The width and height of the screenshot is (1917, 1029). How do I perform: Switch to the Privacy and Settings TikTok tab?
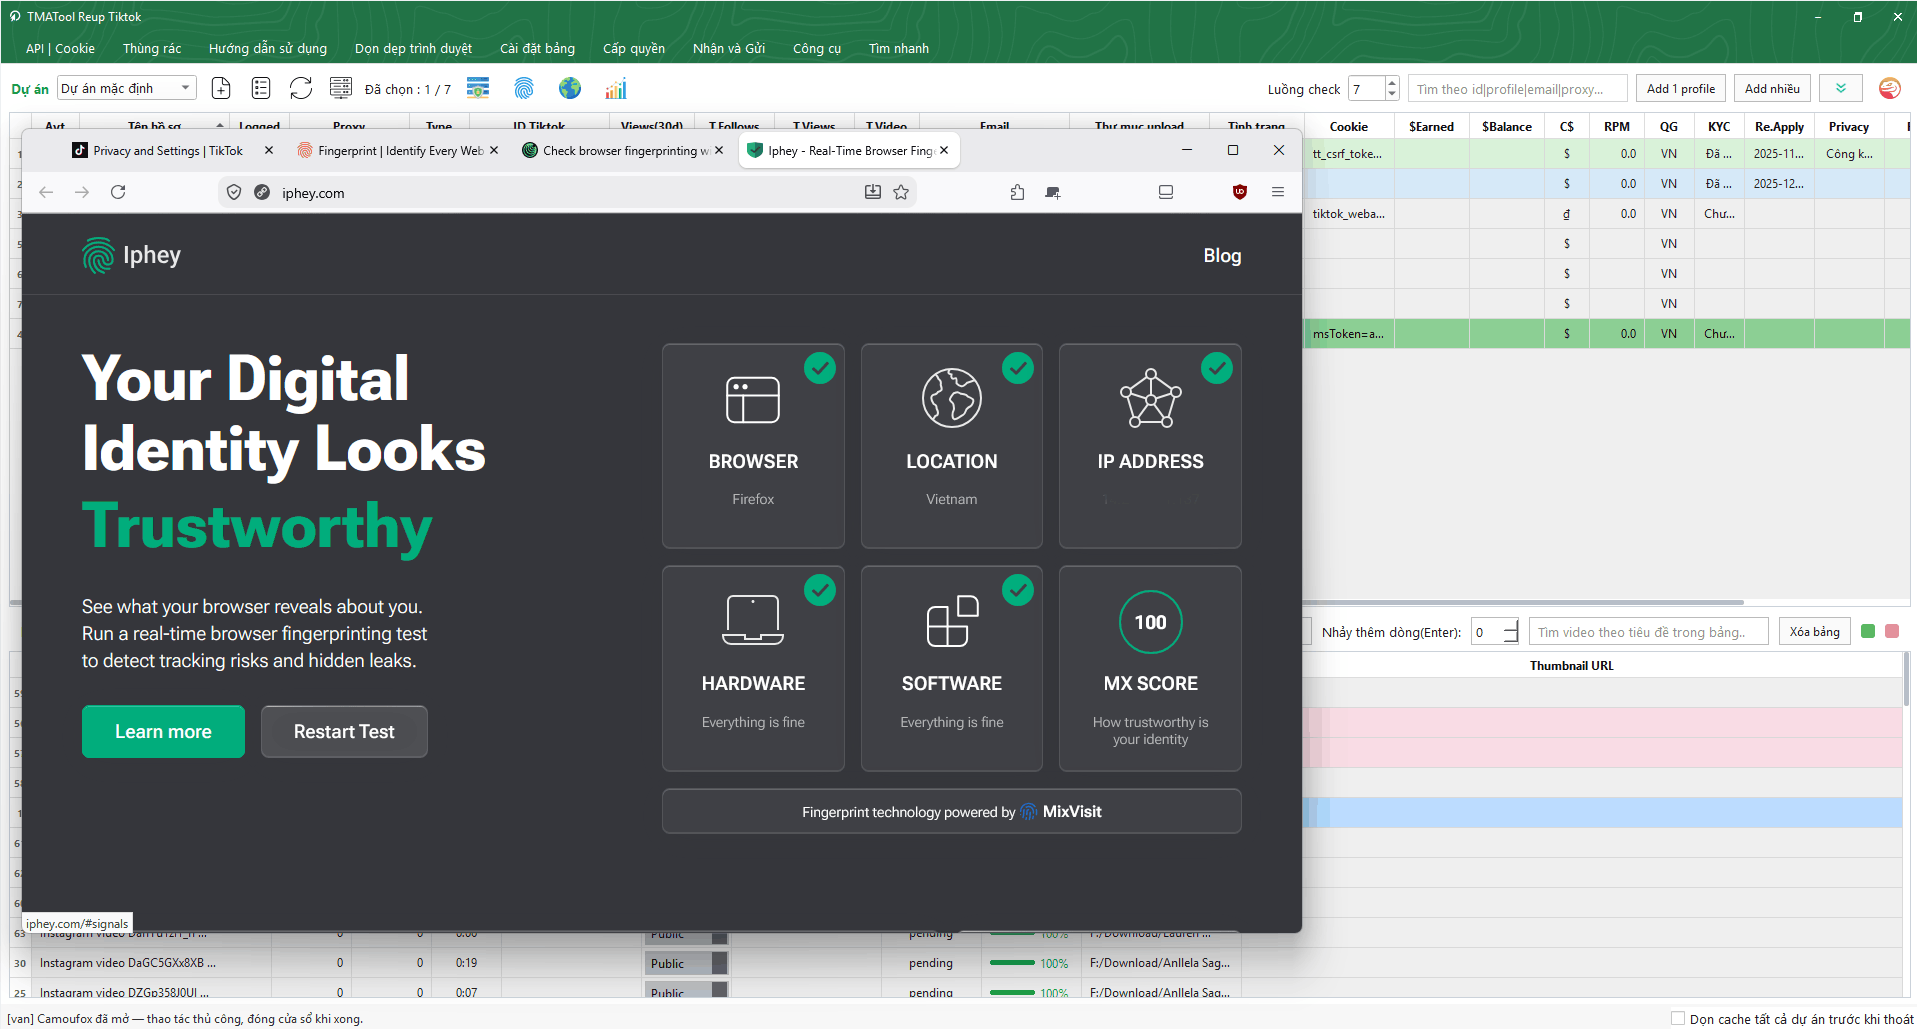point(167,150)
